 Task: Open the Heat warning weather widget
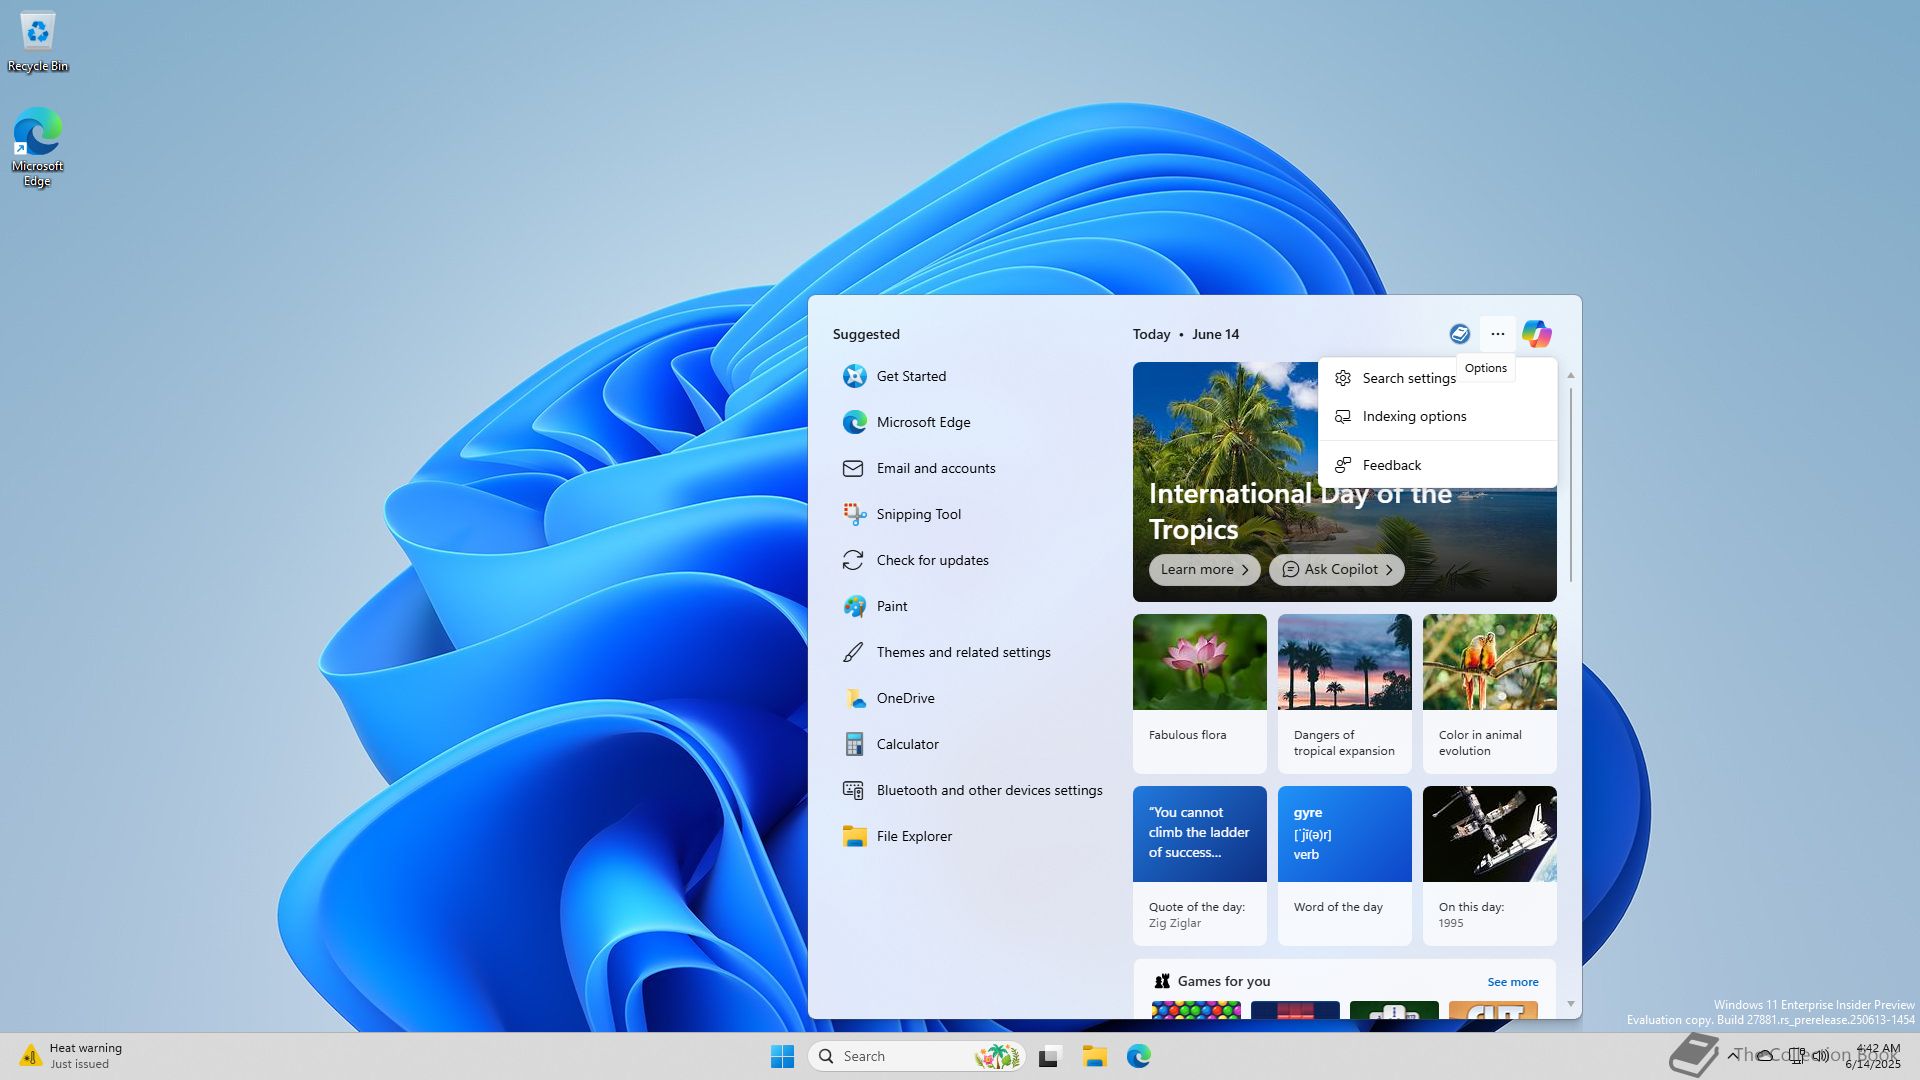coord(70,1056)
